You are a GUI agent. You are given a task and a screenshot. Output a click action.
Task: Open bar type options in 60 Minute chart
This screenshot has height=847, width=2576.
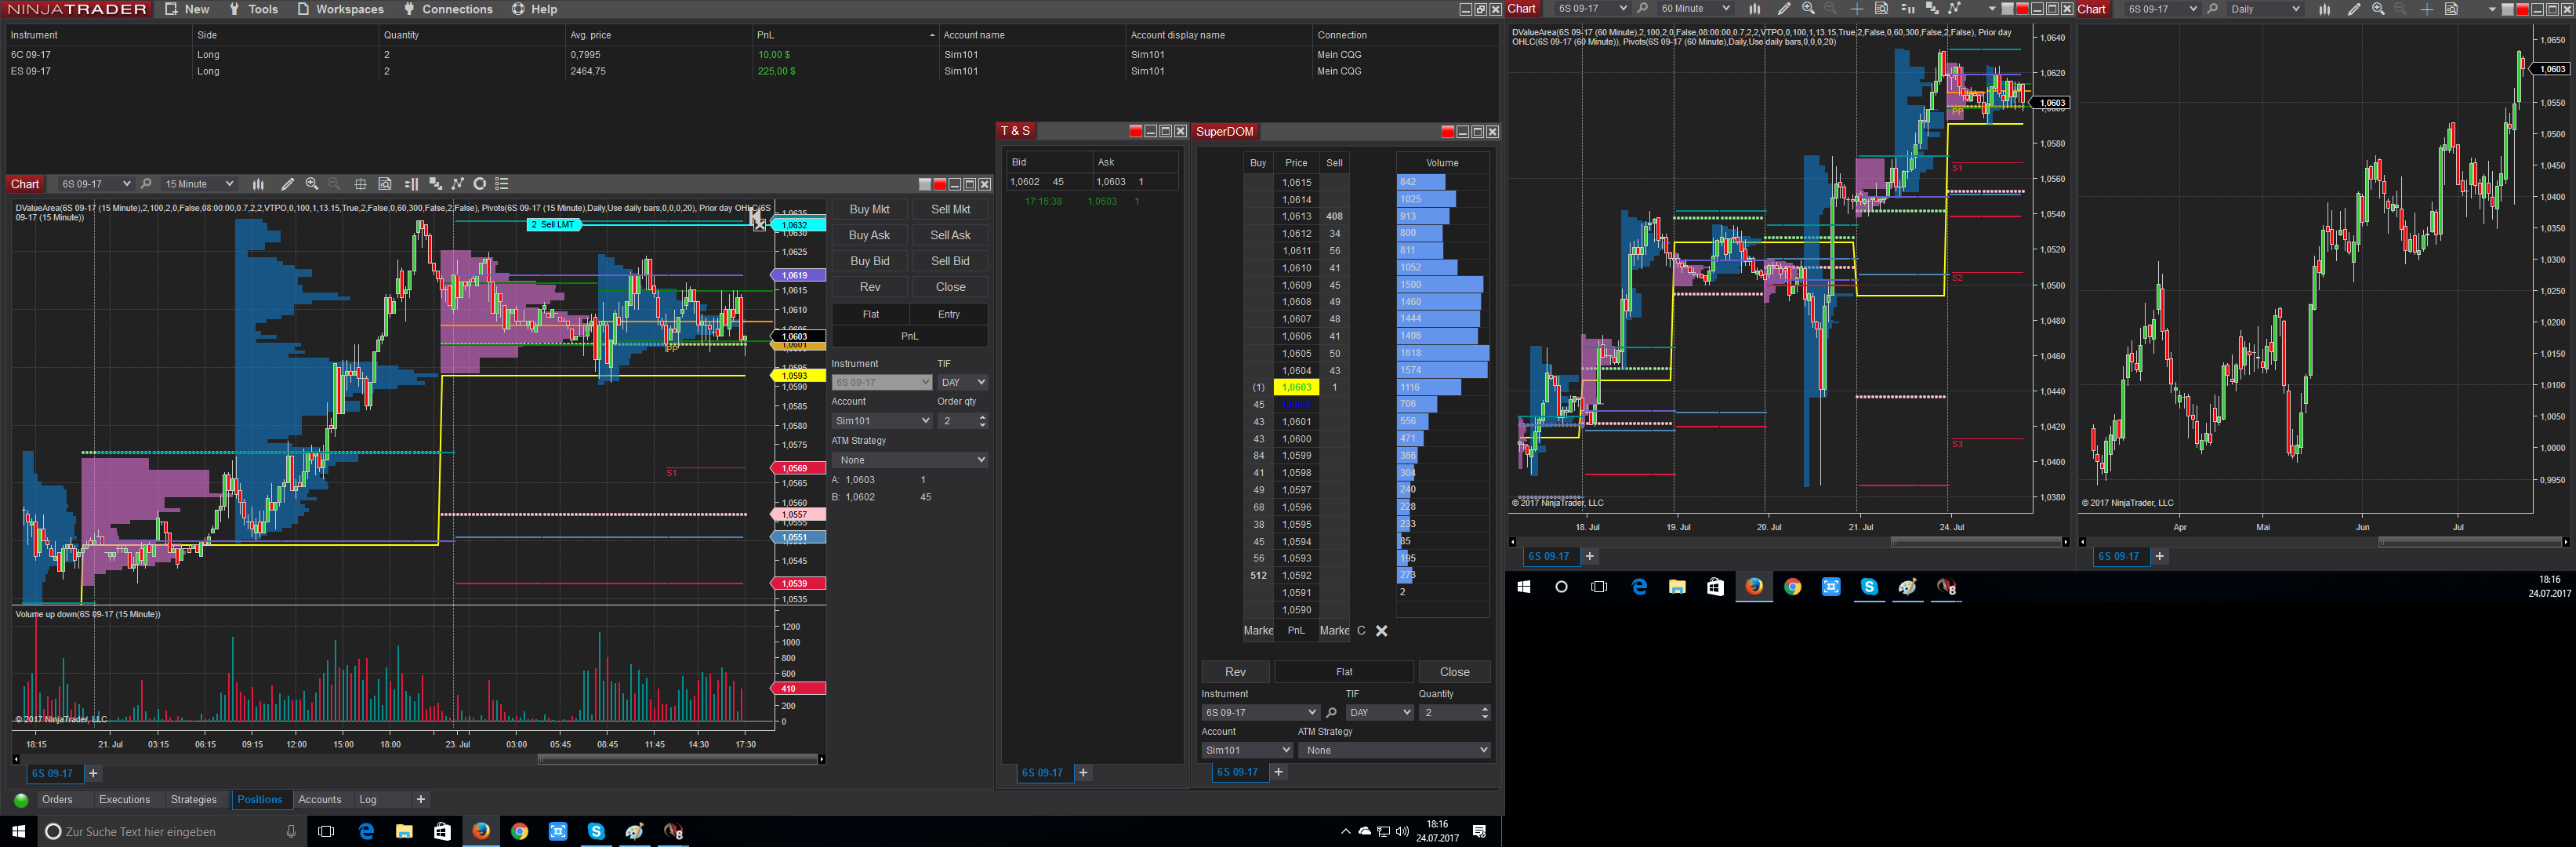[x=1754, y=9]
